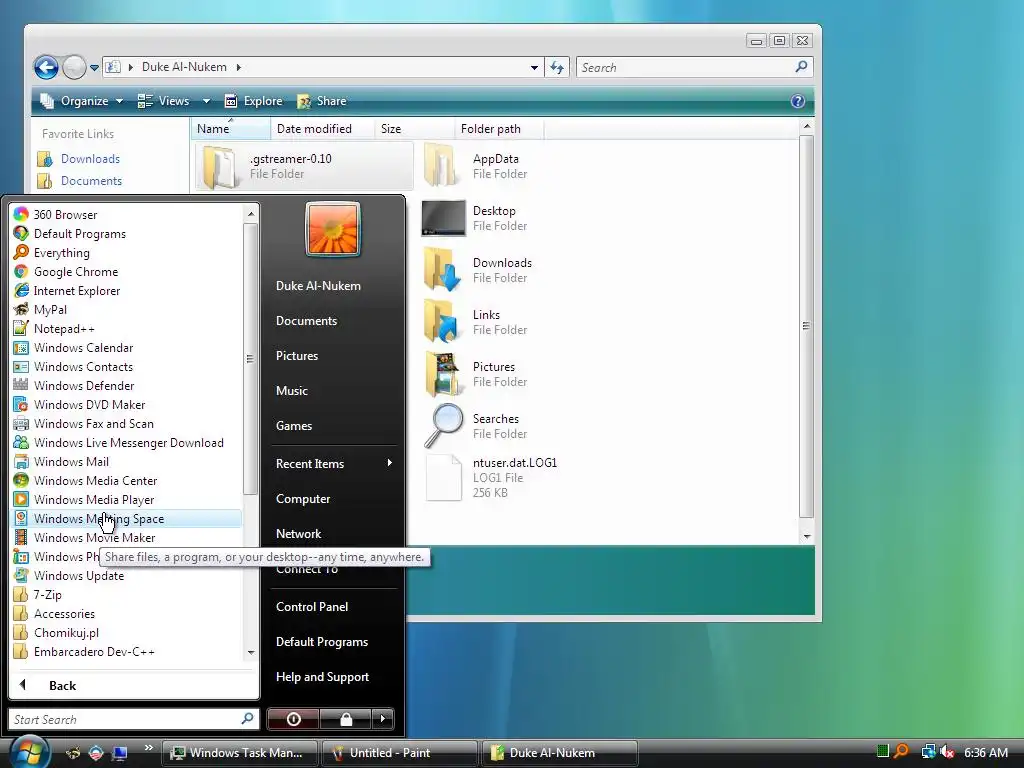Switch to Untitled - Paint taskbar button

pos(399,752)
